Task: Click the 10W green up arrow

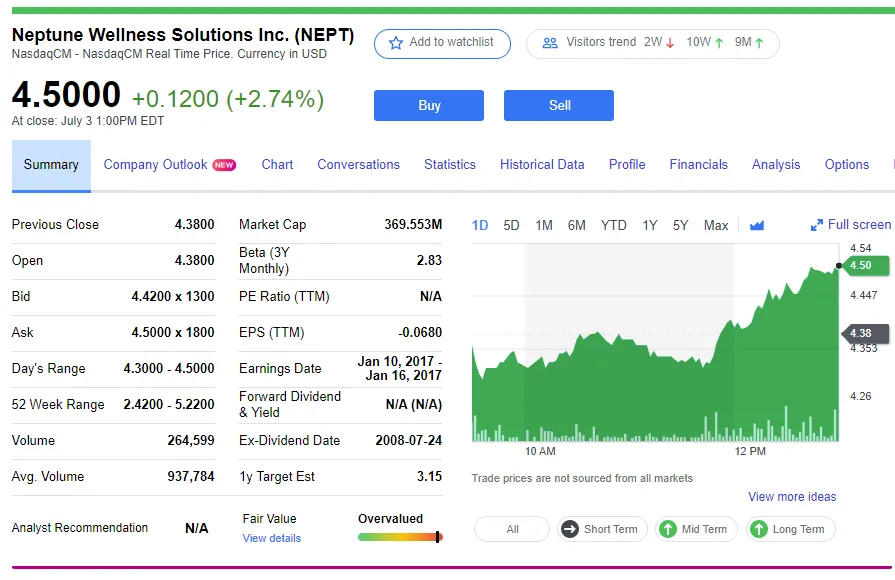Action: click(719, 43)
